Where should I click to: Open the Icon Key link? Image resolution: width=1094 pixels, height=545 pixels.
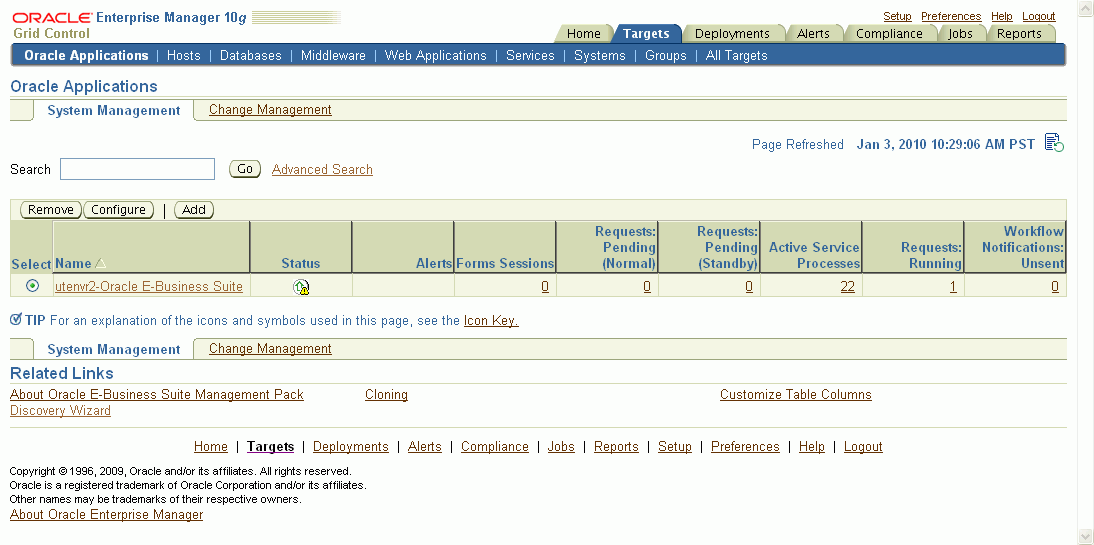491,321
